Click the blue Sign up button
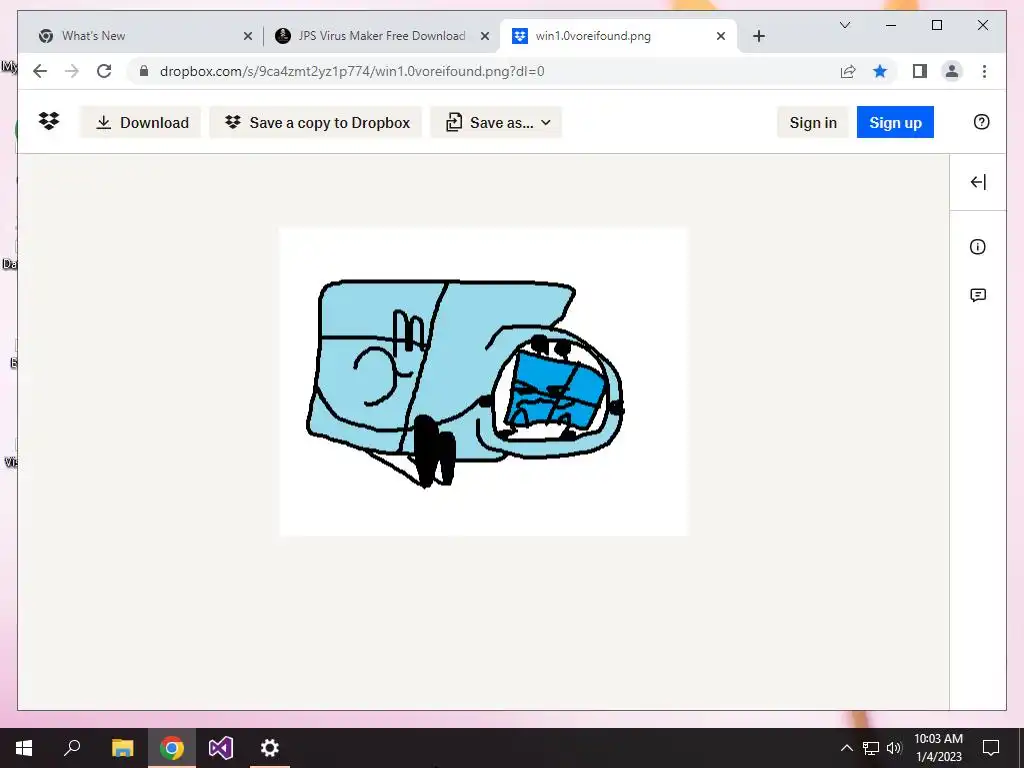Viewport: 1024px width, 768px height. (x=895, y=123)
